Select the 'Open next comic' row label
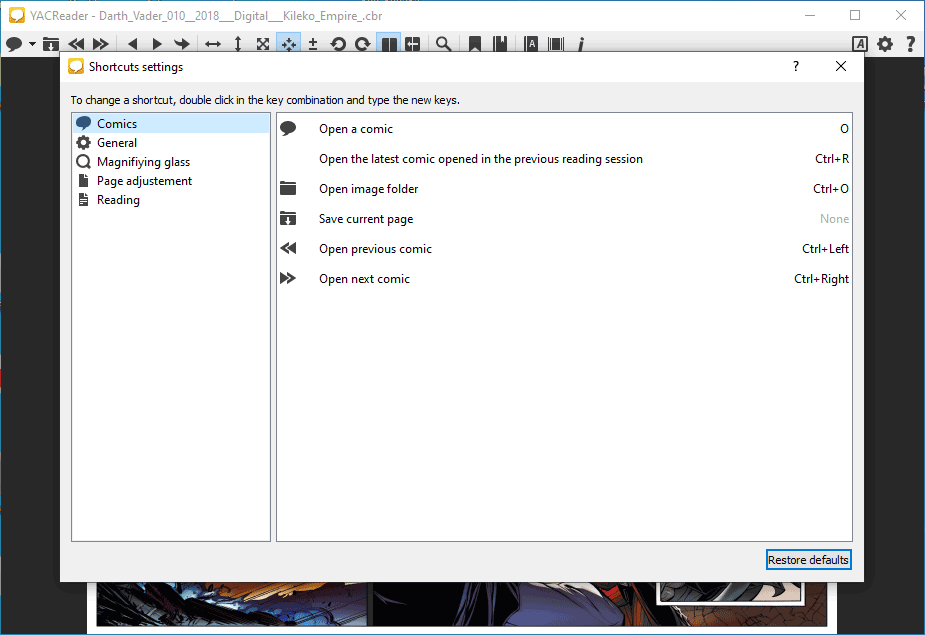The height and width of the screenshot is (635, 925). tap(364, 279)
